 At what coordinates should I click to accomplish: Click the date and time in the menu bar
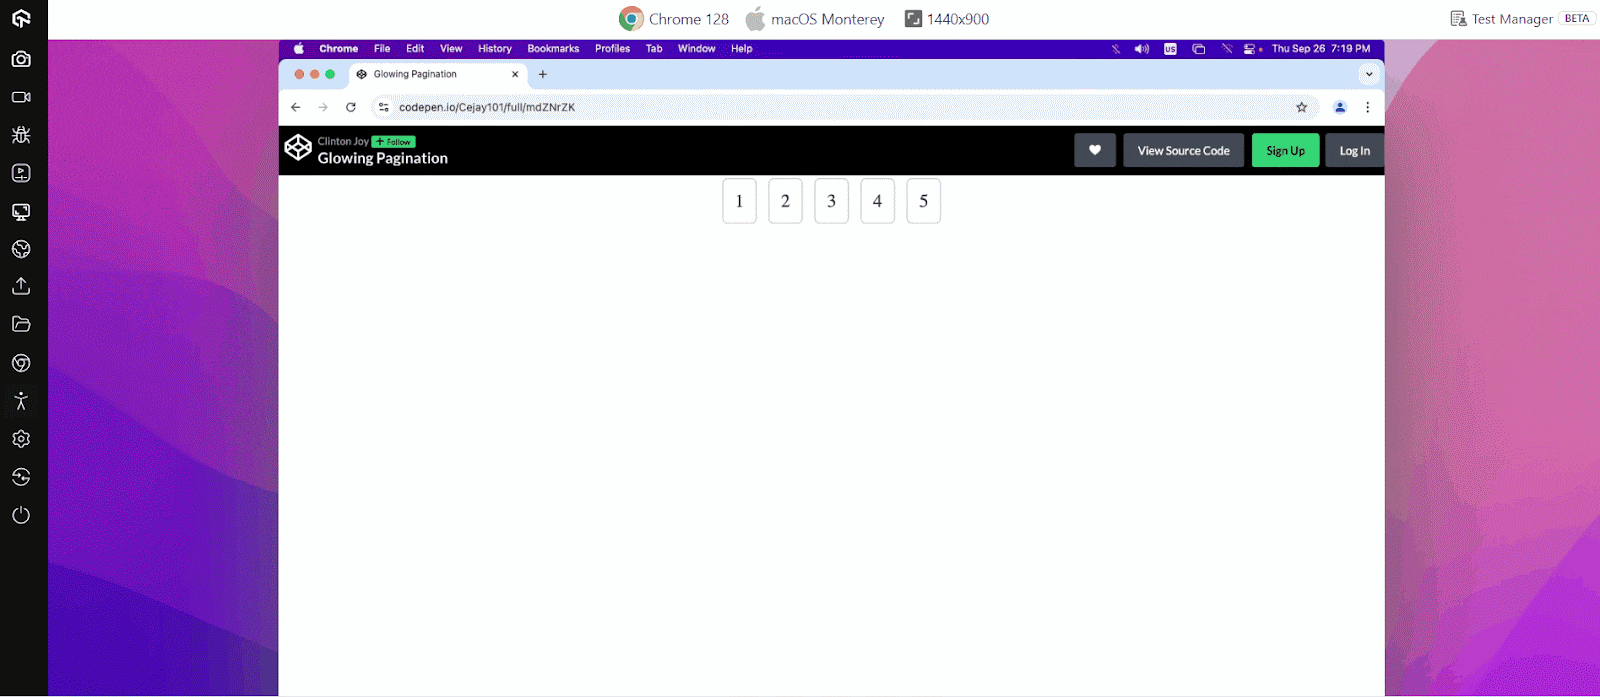tap(1320, 48)
